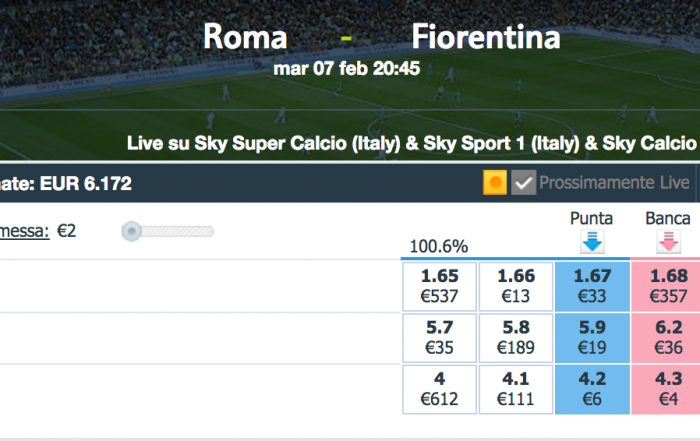This screenshot has height=441, width=700.
Task: Choose the 4.1 odds with €111
Action: point(516,389)
